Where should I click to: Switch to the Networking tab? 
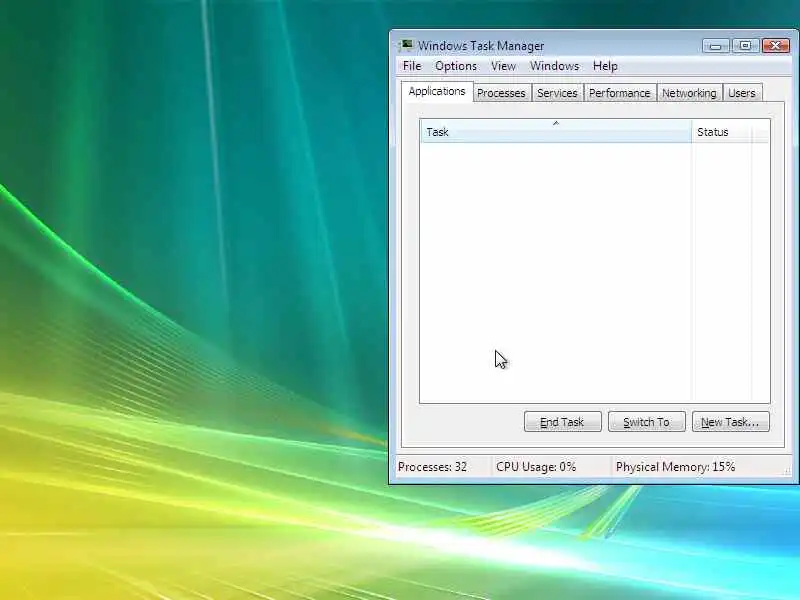pos(689,93)
